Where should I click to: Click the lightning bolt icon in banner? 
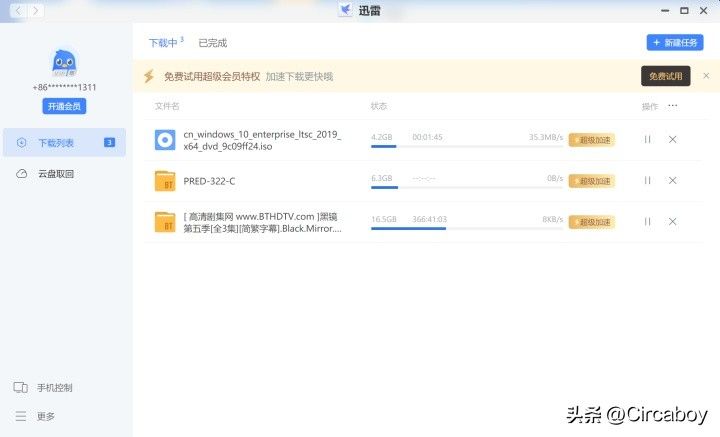(x=149, y=76)
